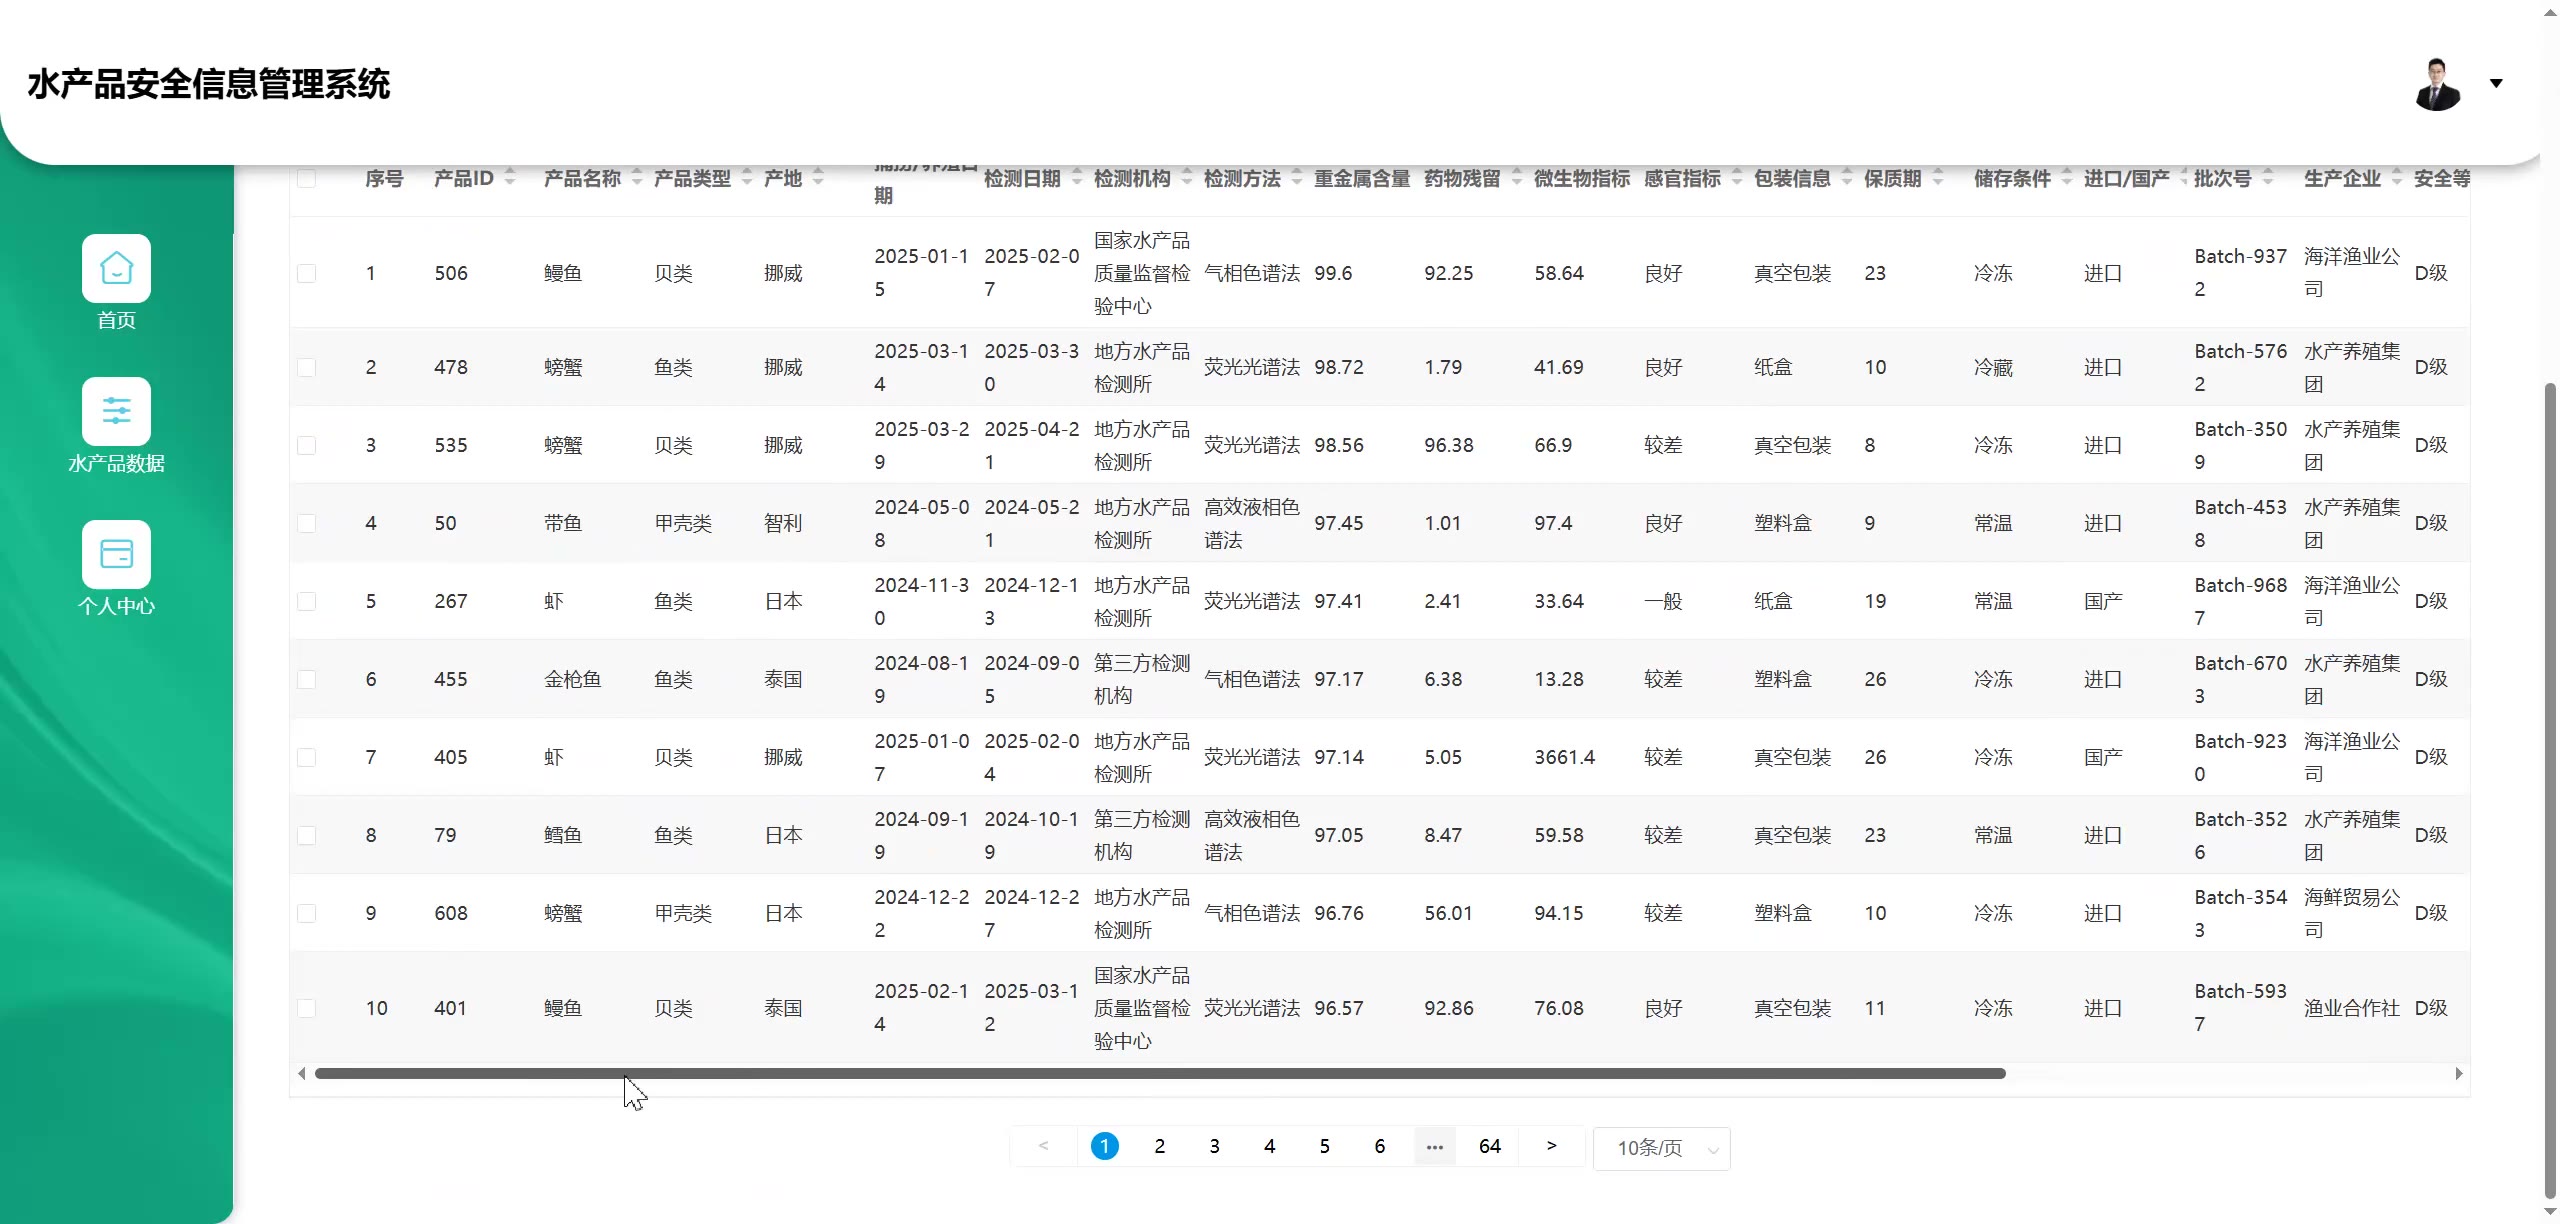Click the table's horizontal scrollbar thumb

coord(1160,1073)
